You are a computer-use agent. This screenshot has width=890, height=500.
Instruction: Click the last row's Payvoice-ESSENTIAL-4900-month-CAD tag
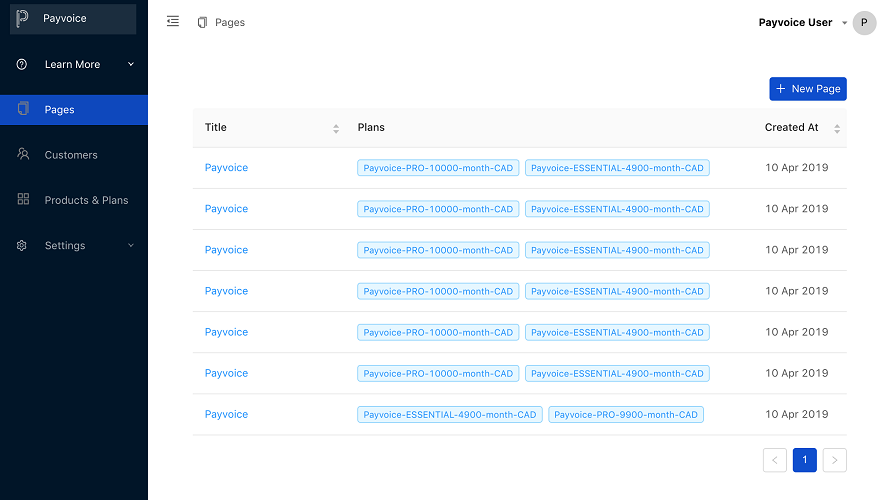(x=450, y=414)
